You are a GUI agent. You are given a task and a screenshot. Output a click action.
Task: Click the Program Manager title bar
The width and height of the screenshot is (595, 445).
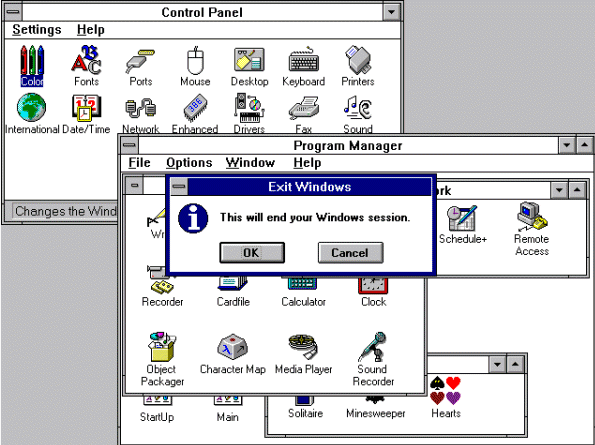coord(348,145)
